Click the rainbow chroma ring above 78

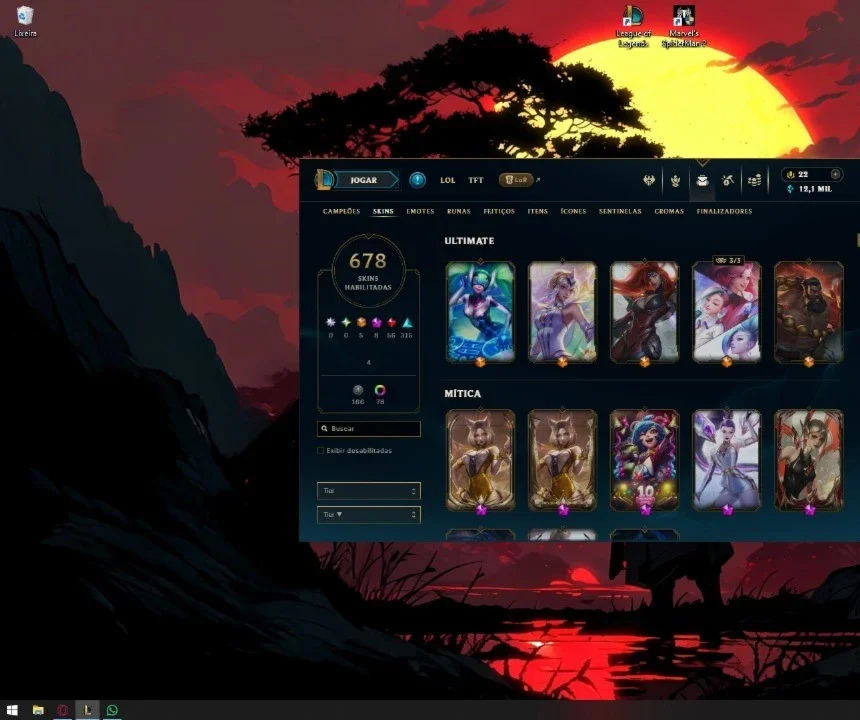coord(380,390)
